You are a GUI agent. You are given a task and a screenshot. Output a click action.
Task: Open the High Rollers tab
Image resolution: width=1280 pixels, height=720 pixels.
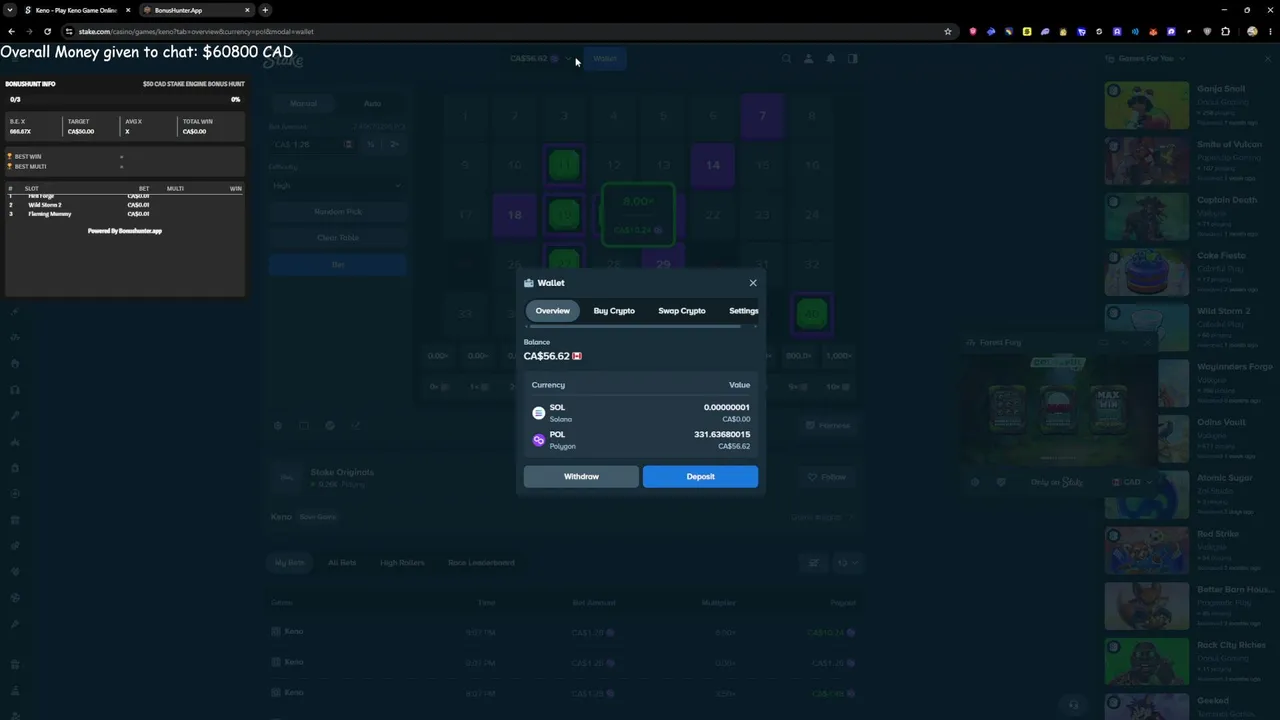pyautogui.click(x=402, y=563)
